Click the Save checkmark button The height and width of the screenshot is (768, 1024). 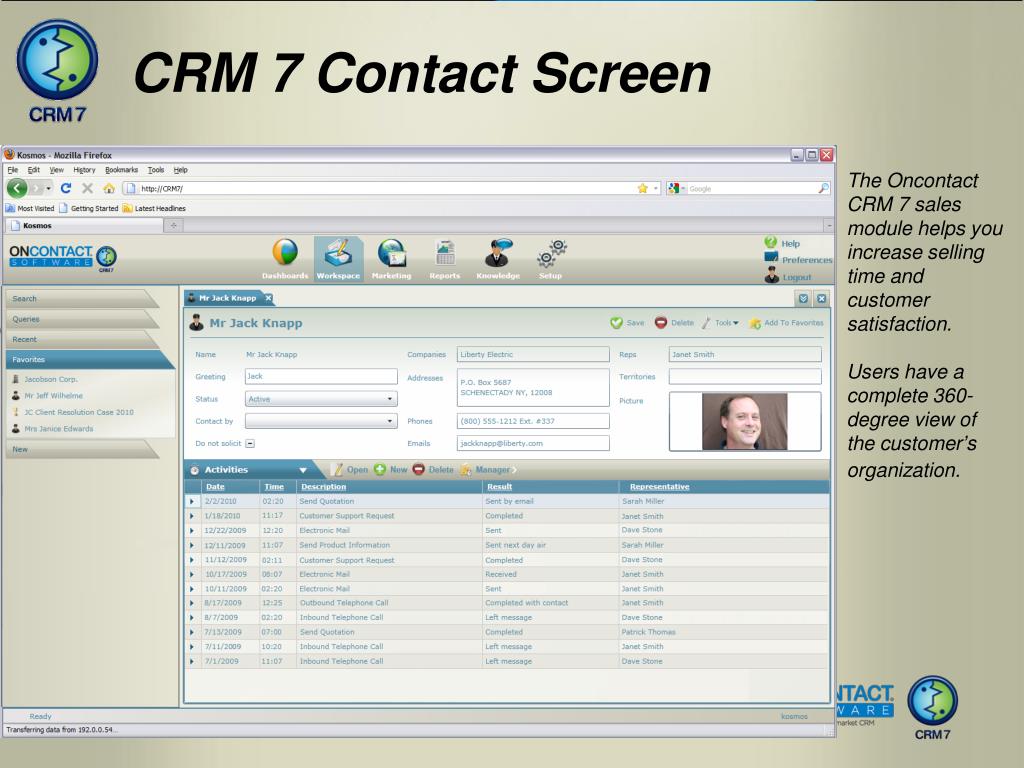(627, 323)
